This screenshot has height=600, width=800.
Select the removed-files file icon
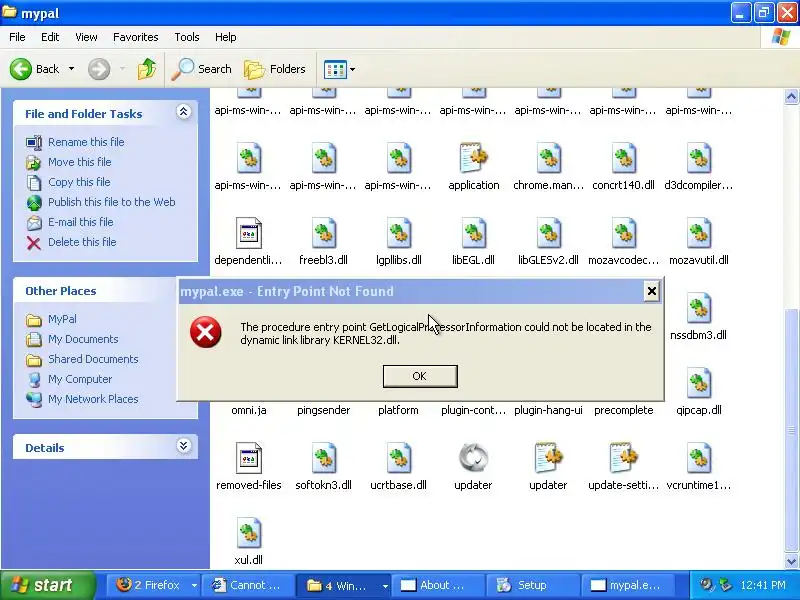click(x=248, y=458)
